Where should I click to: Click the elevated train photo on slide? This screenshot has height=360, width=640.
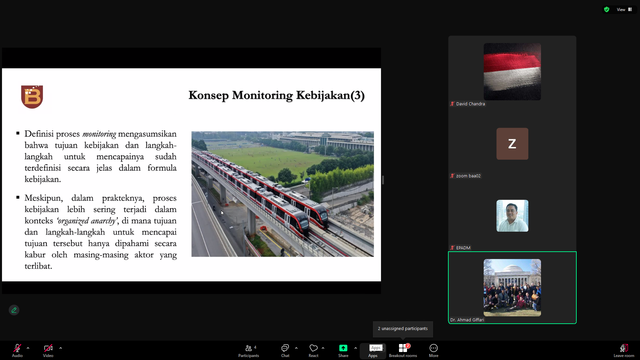point(282,194)
